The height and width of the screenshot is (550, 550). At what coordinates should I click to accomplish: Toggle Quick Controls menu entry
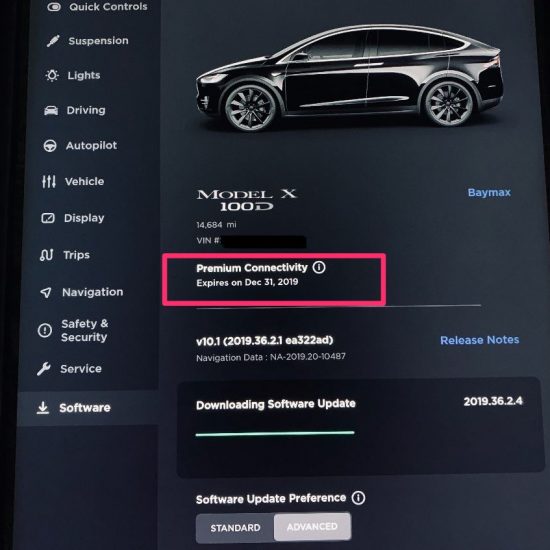point(97,7)
